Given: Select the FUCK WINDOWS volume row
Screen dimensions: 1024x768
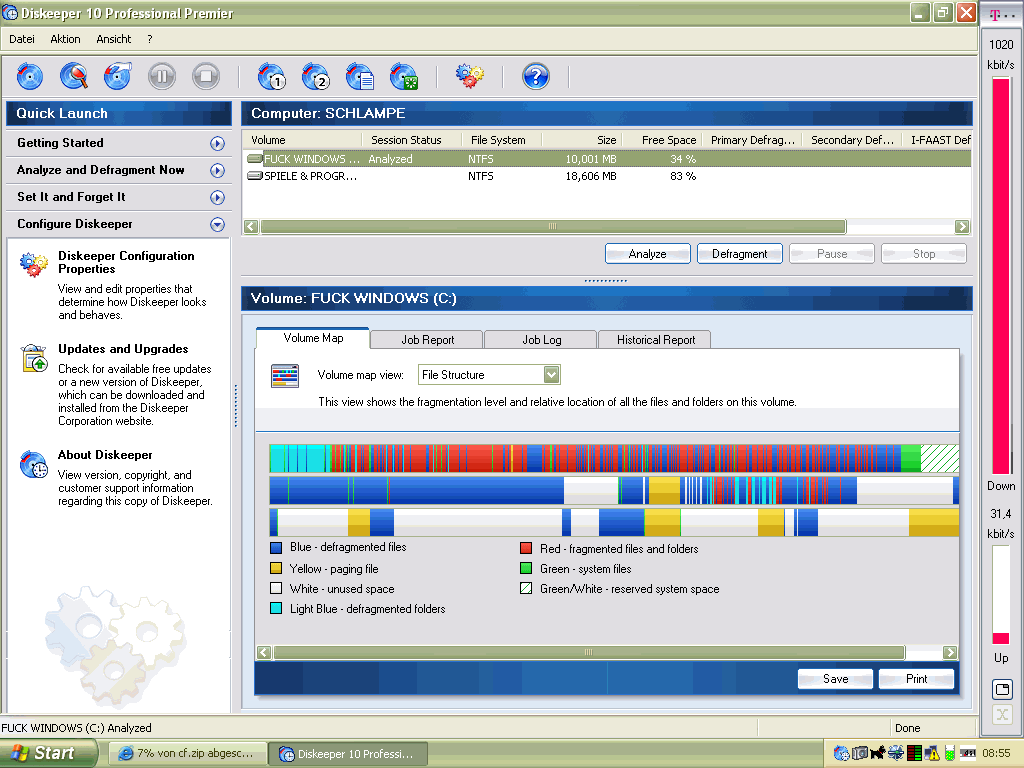Looking at the screenshot, I should tap(606, 159).
